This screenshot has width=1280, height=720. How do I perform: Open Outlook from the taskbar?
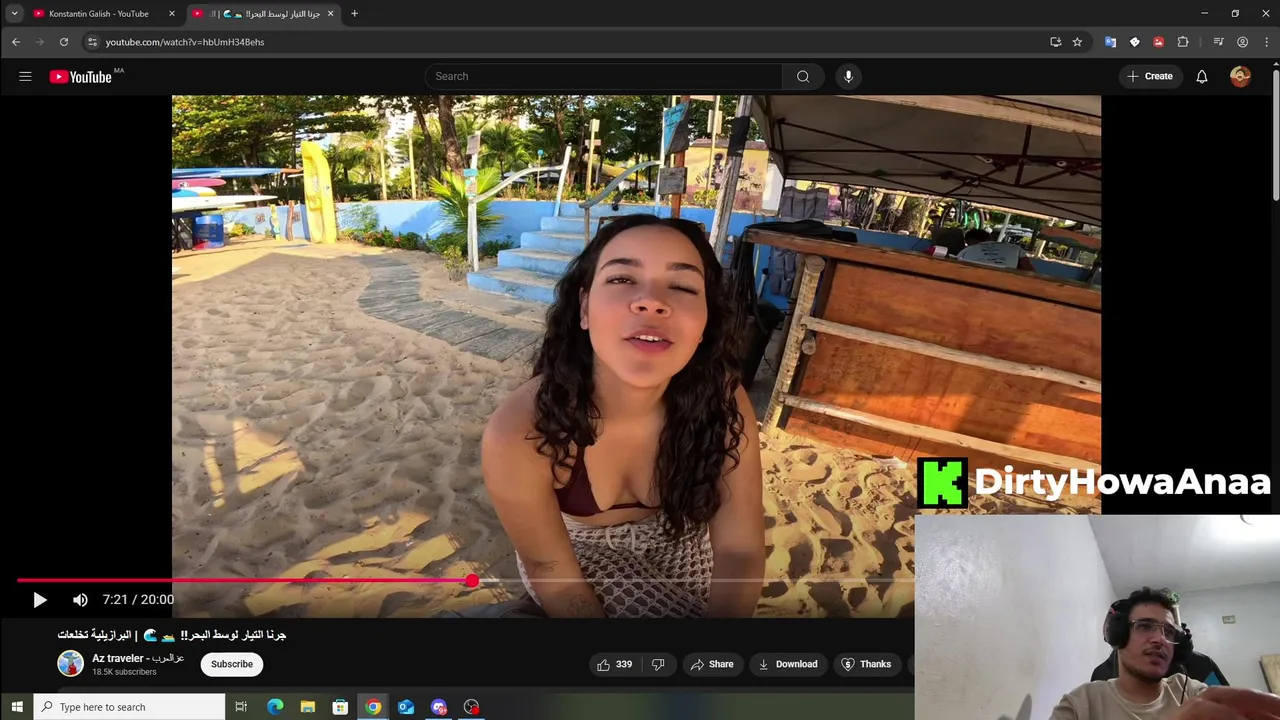coord(406,707)
